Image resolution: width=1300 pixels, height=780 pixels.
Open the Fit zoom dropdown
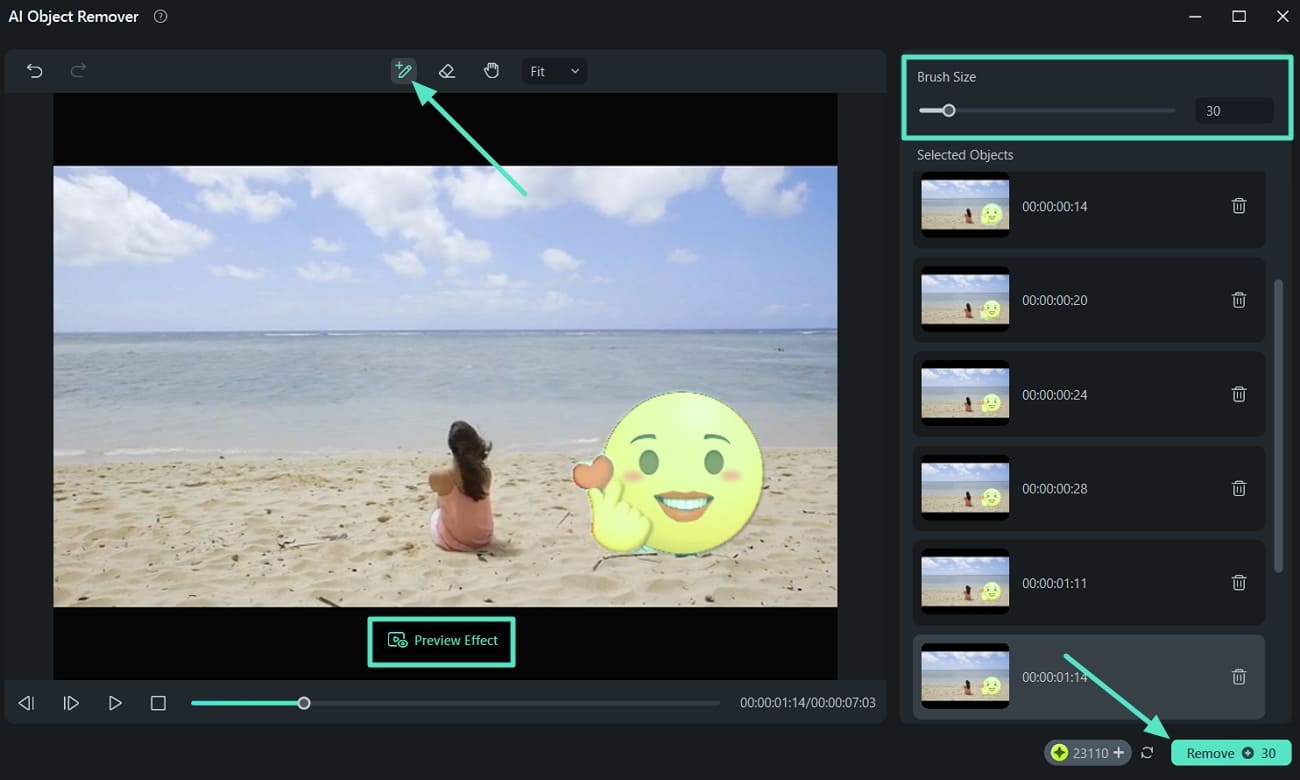point(554,71)
